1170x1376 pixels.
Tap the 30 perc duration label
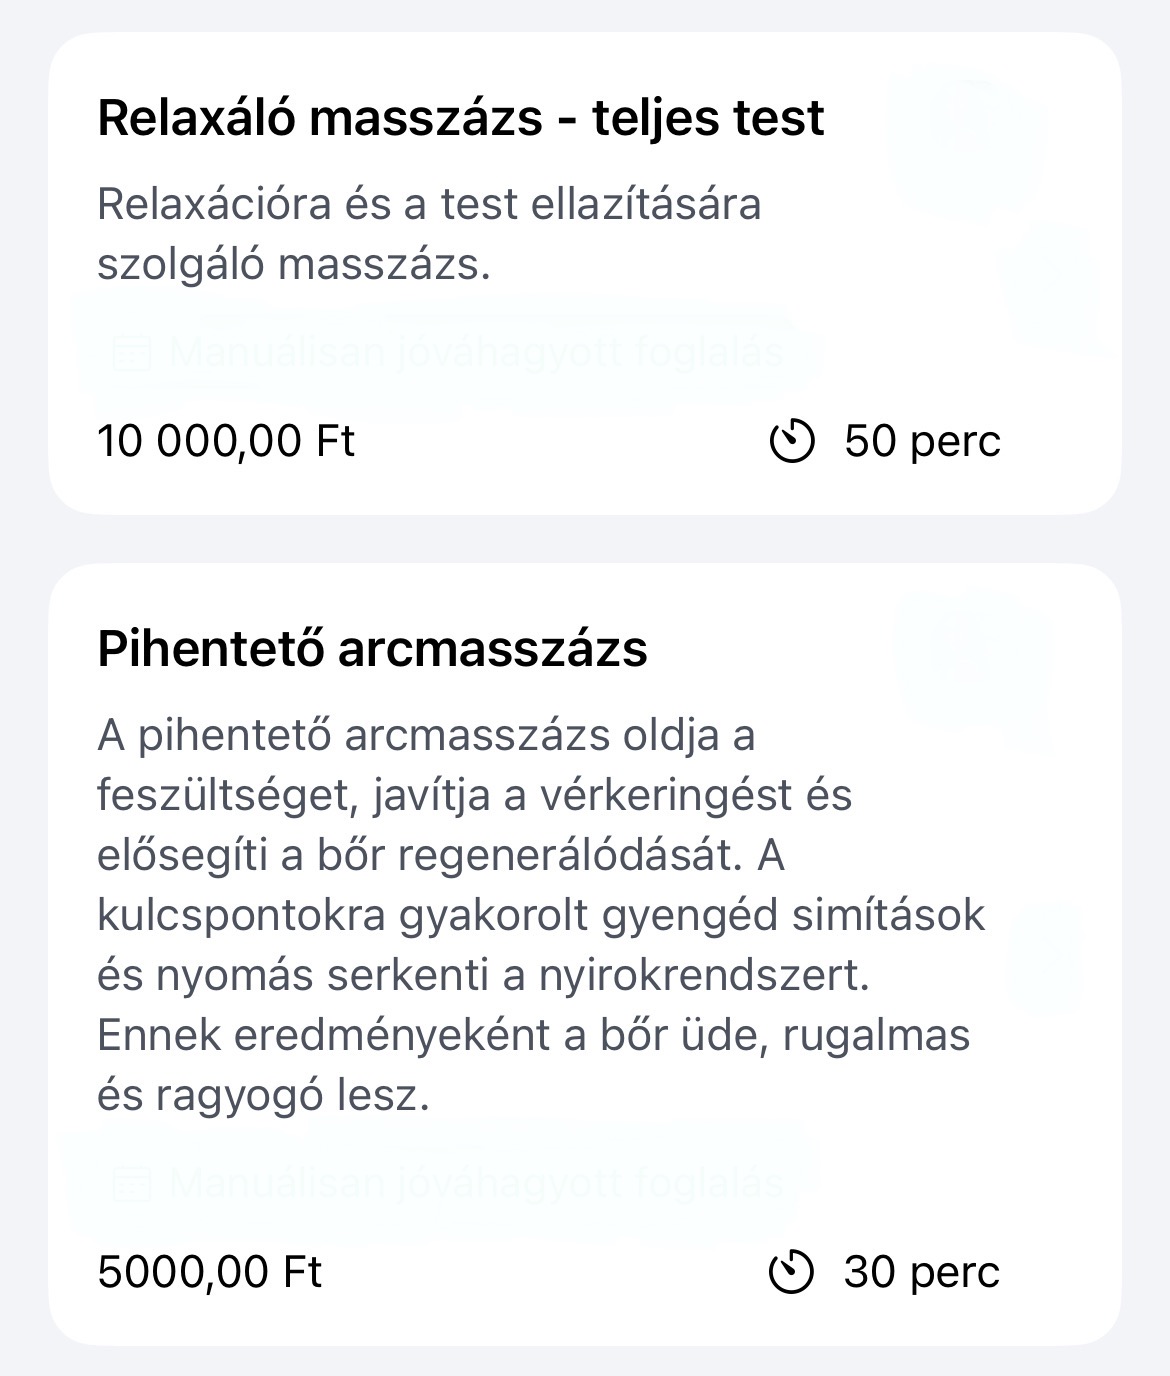[922, 1271]
